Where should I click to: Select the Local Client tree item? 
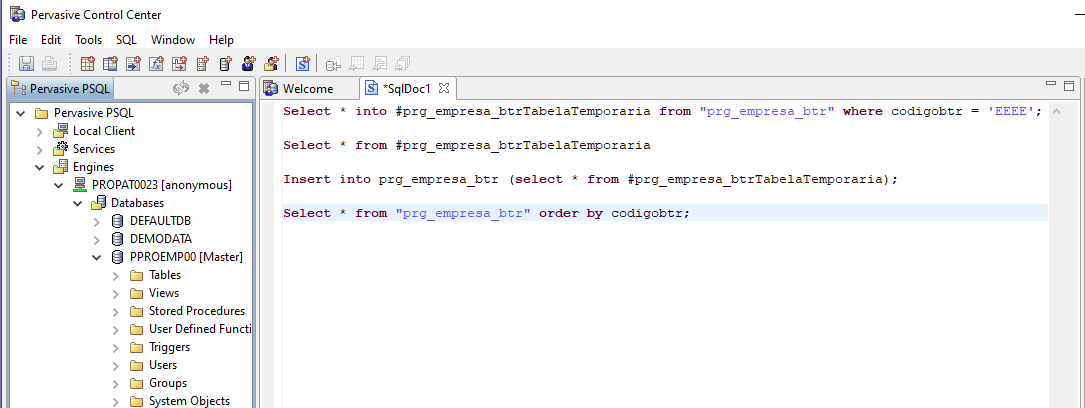pyautogui.click(x=104, y=131)
